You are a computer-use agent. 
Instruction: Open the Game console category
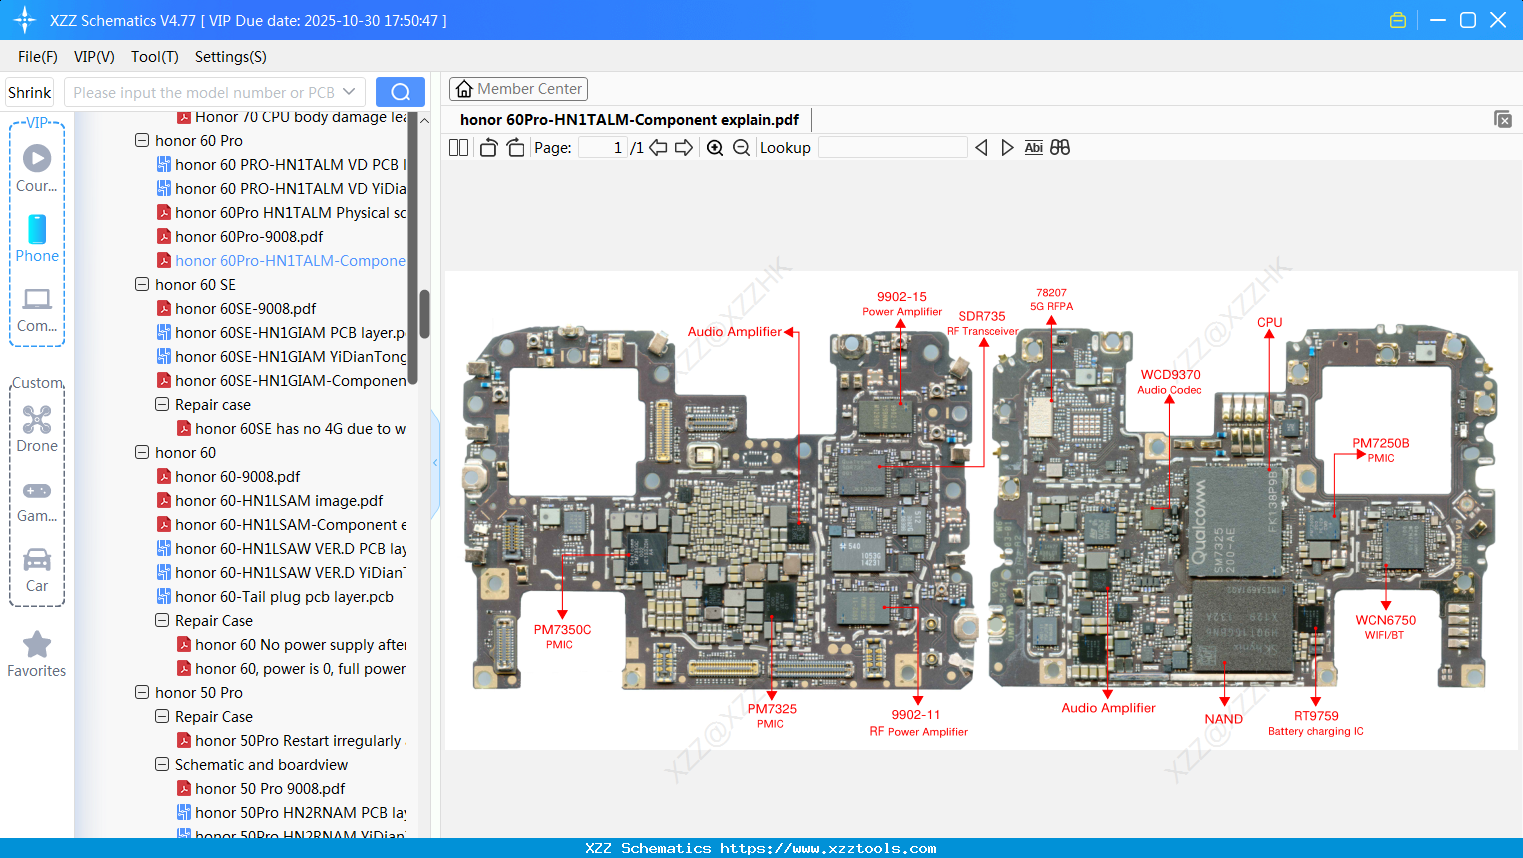tap(37, 500)
